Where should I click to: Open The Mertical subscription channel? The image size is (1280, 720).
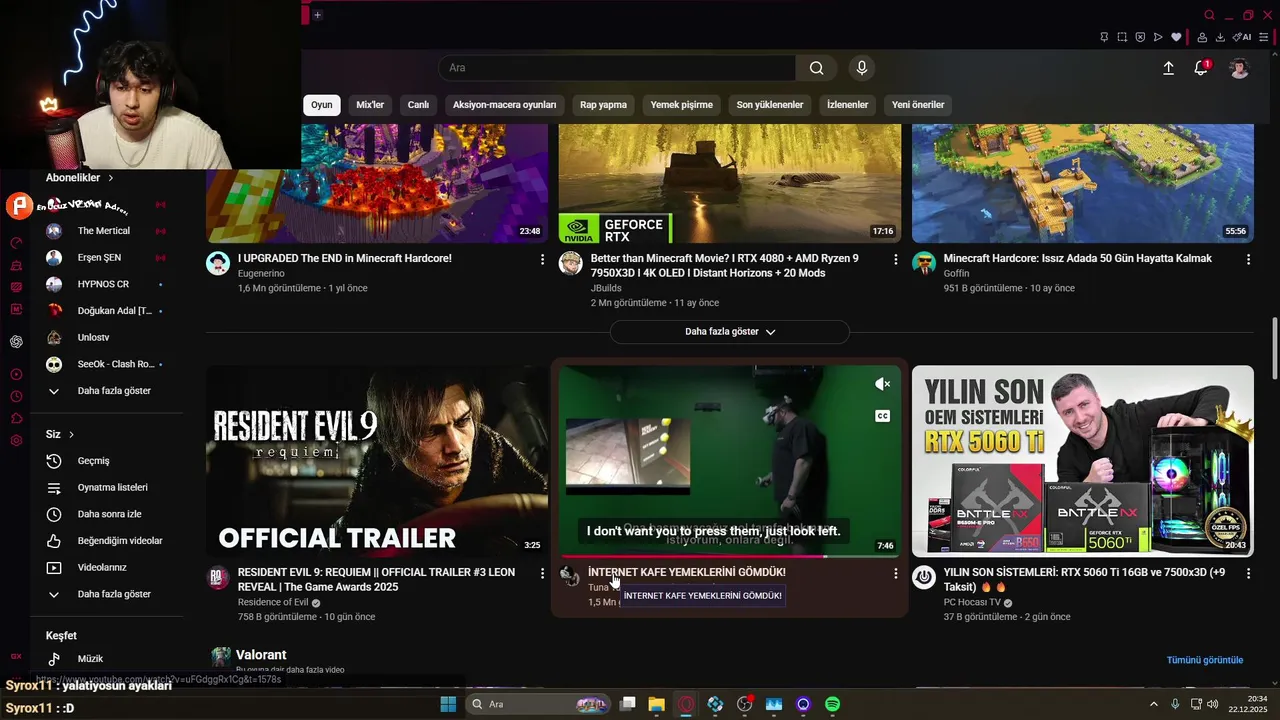[106, 231]
